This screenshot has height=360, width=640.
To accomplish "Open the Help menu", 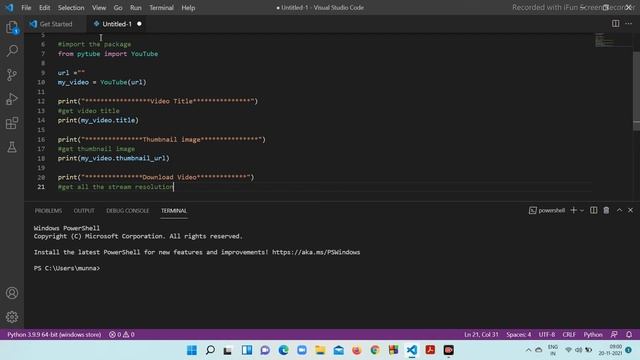I will point(188,8).
